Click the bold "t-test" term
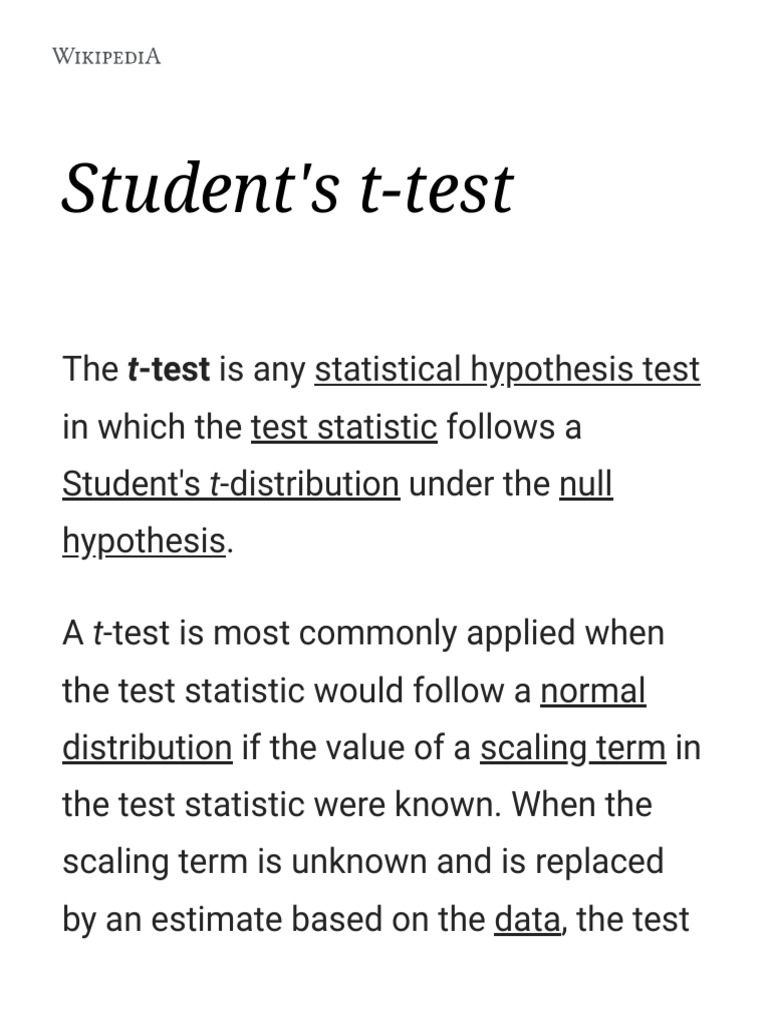 pyautogui.click(x=169, y=369)
